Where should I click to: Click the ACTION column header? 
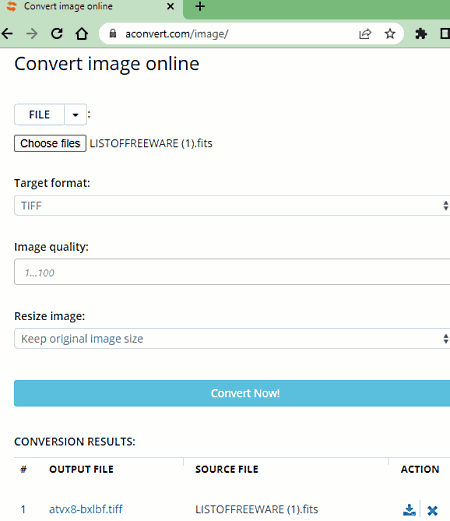tap(420, 469)
